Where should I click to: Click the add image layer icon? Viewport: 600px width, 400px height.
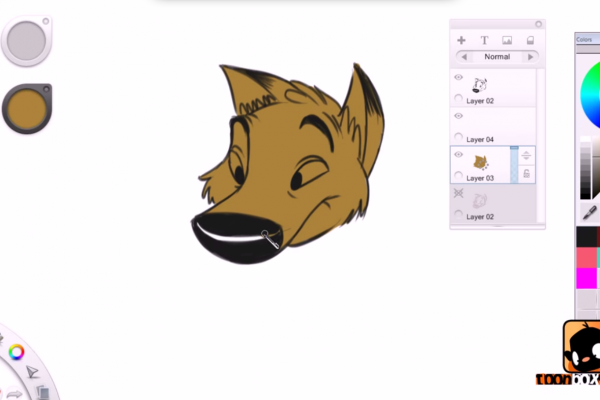point(507,41)
